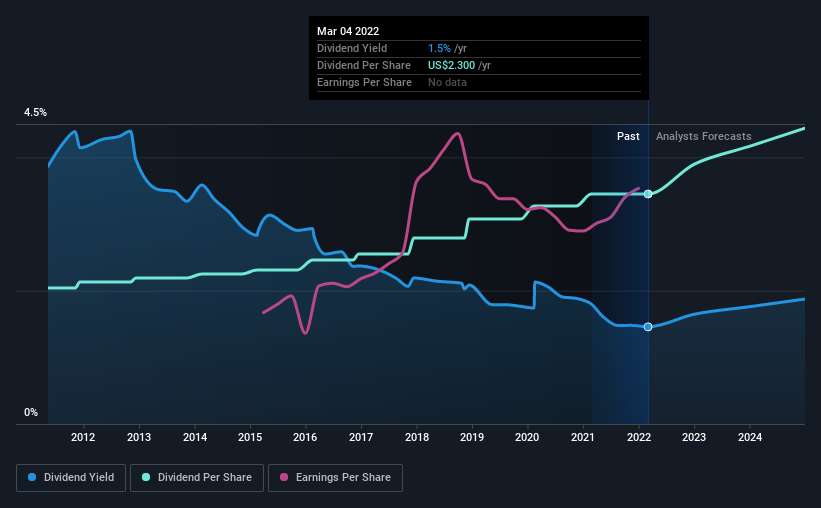Click the Mar 04 2022 tooltip date
This screenshot has height=508, width=821.
coord(348,32)
